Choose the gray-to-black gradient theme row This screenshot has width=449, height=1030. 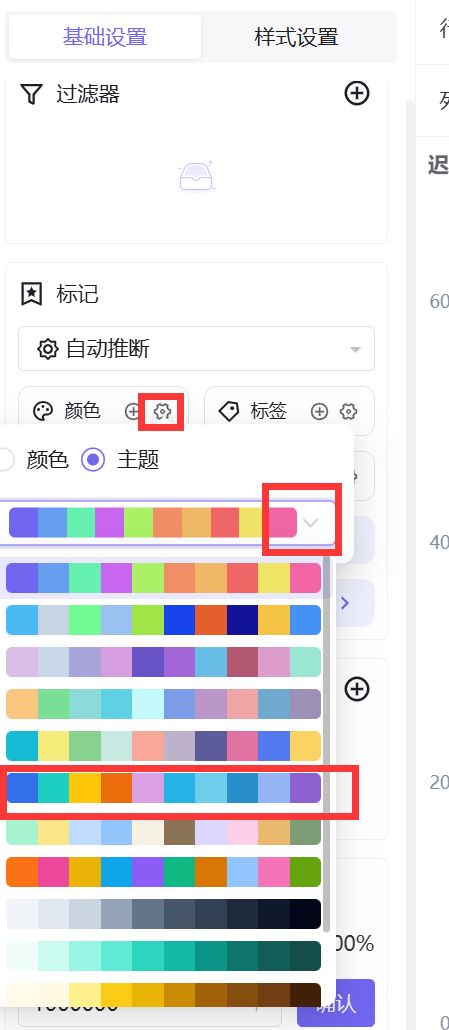[x=163, y=914]
